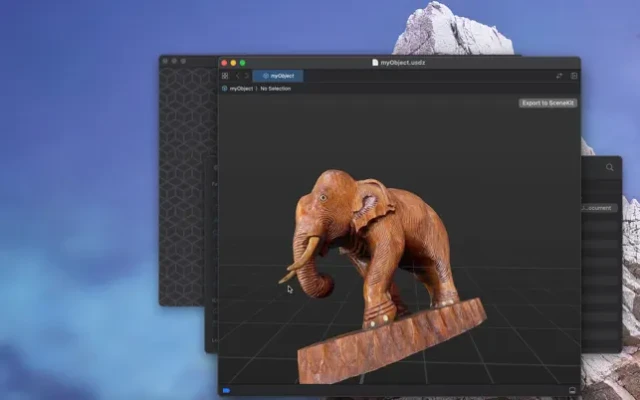This screenshot has height=400, width=640.
Task: Close the myObject.usdz window
Action: click(225, 62)
